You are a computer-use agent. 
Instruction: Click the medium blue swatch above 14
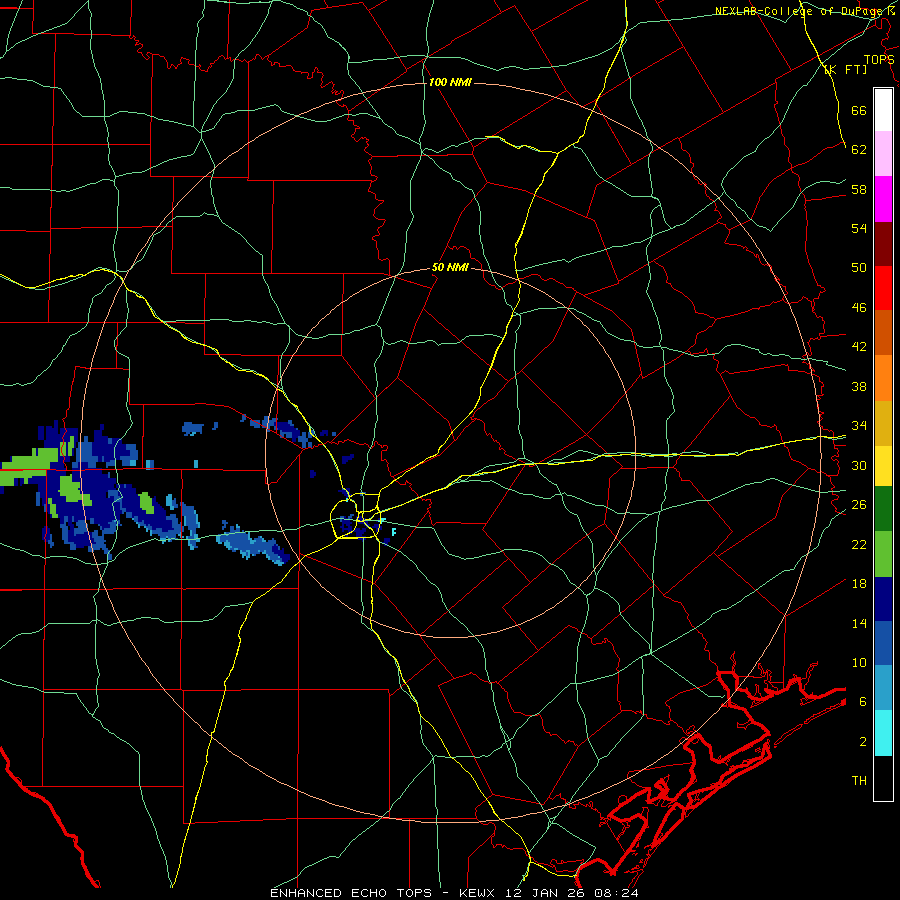(x=883, y=643)
